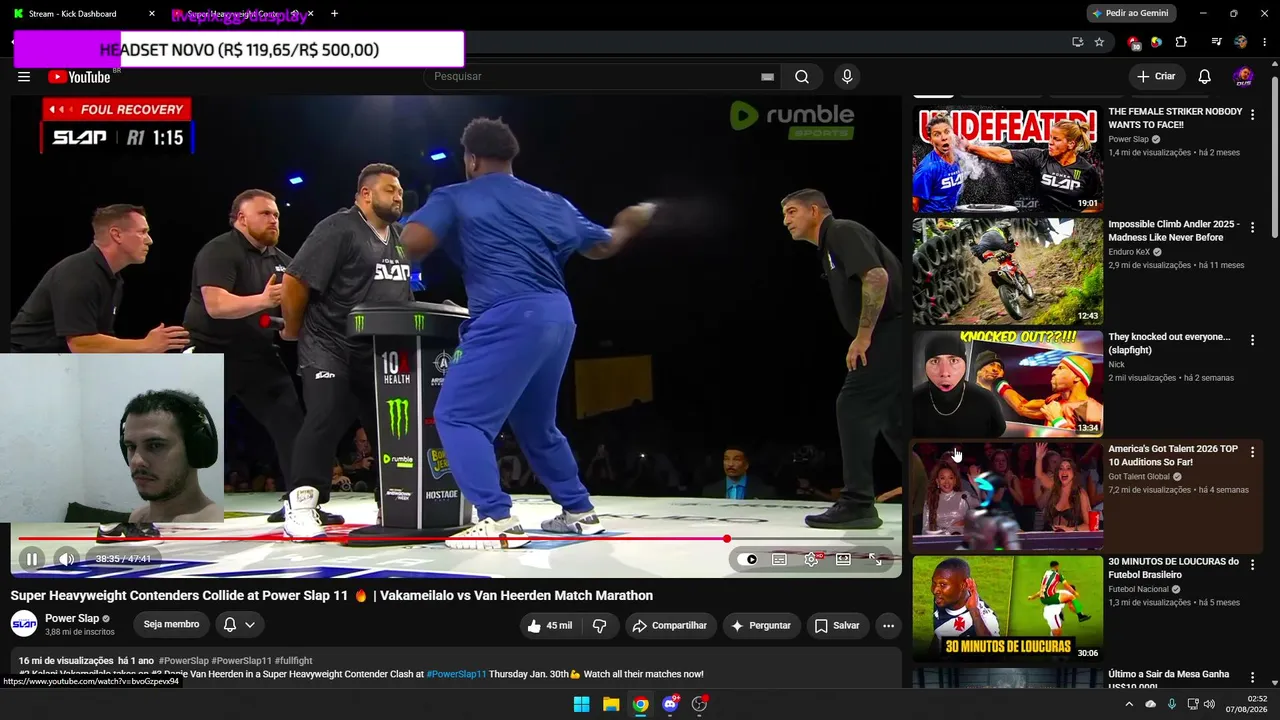
Task: Expand channel notification preferences dropdown
Action: coord(239,624)
